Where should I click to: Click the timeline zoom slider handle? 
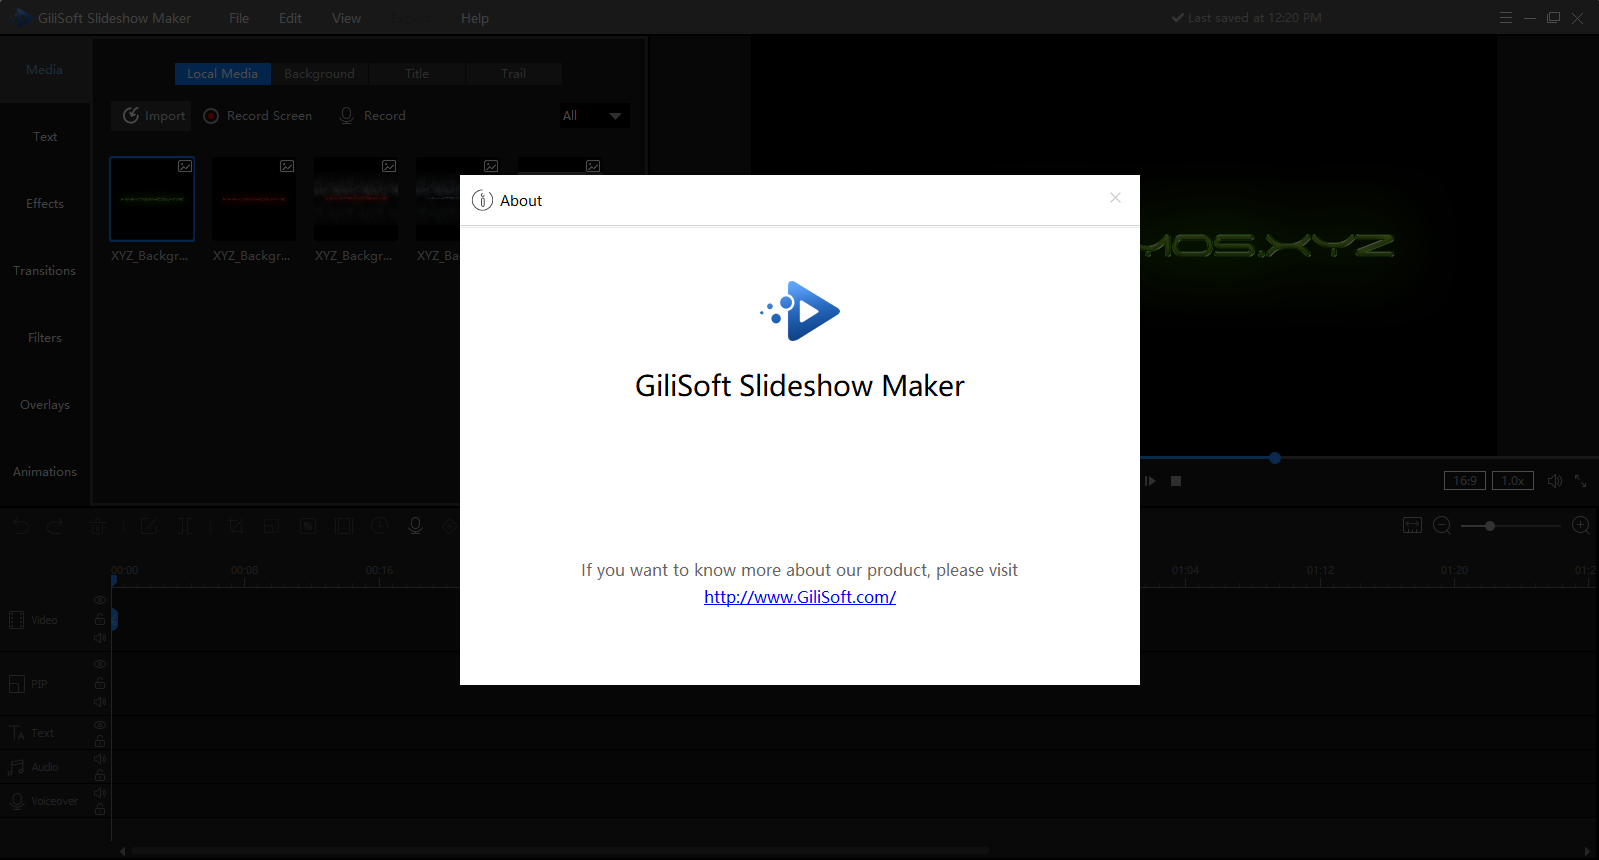point(1490,526)
